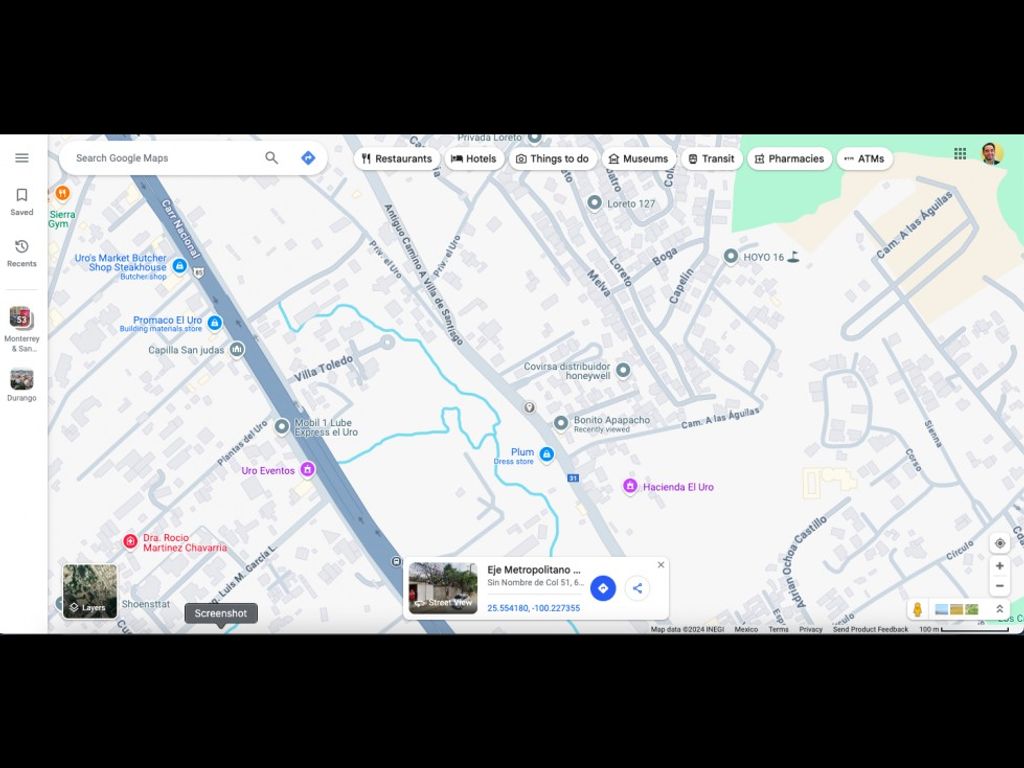The image size is (1024, 768).
Task: Focus the Search Google Maps field
Action: coord(163,158)
